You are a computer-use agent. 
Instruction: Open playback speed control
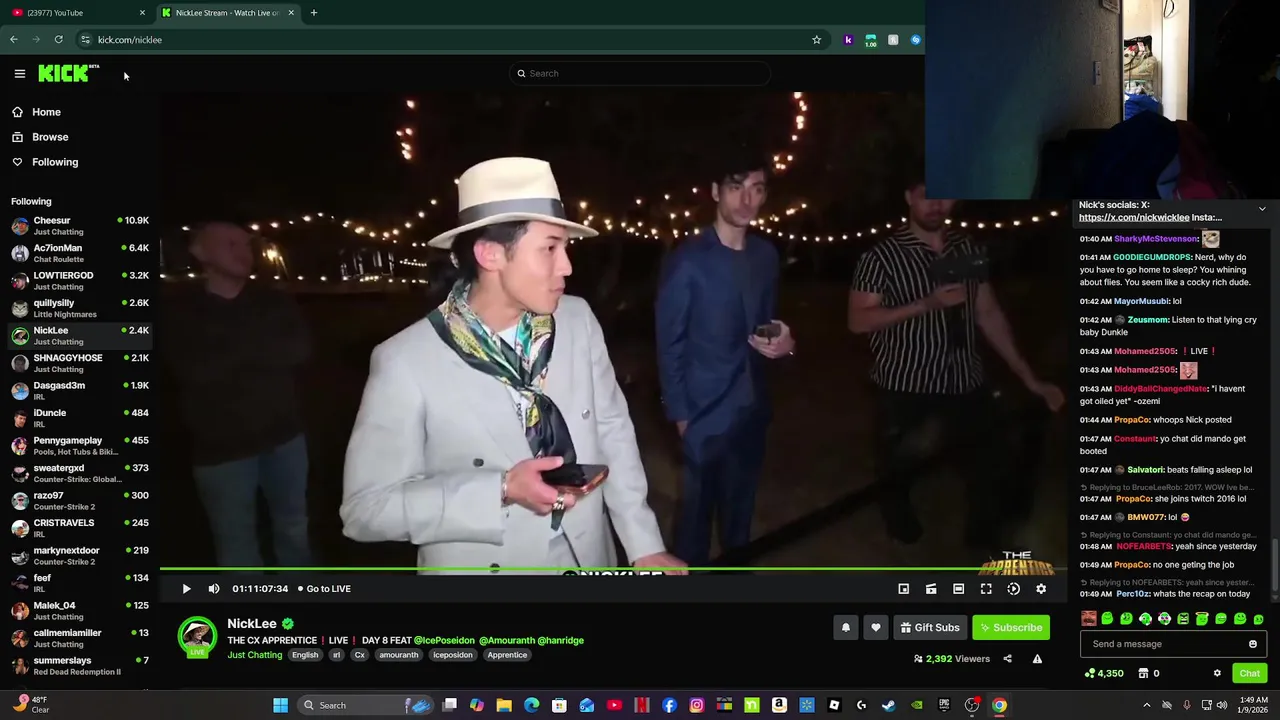coord(1013,589)
